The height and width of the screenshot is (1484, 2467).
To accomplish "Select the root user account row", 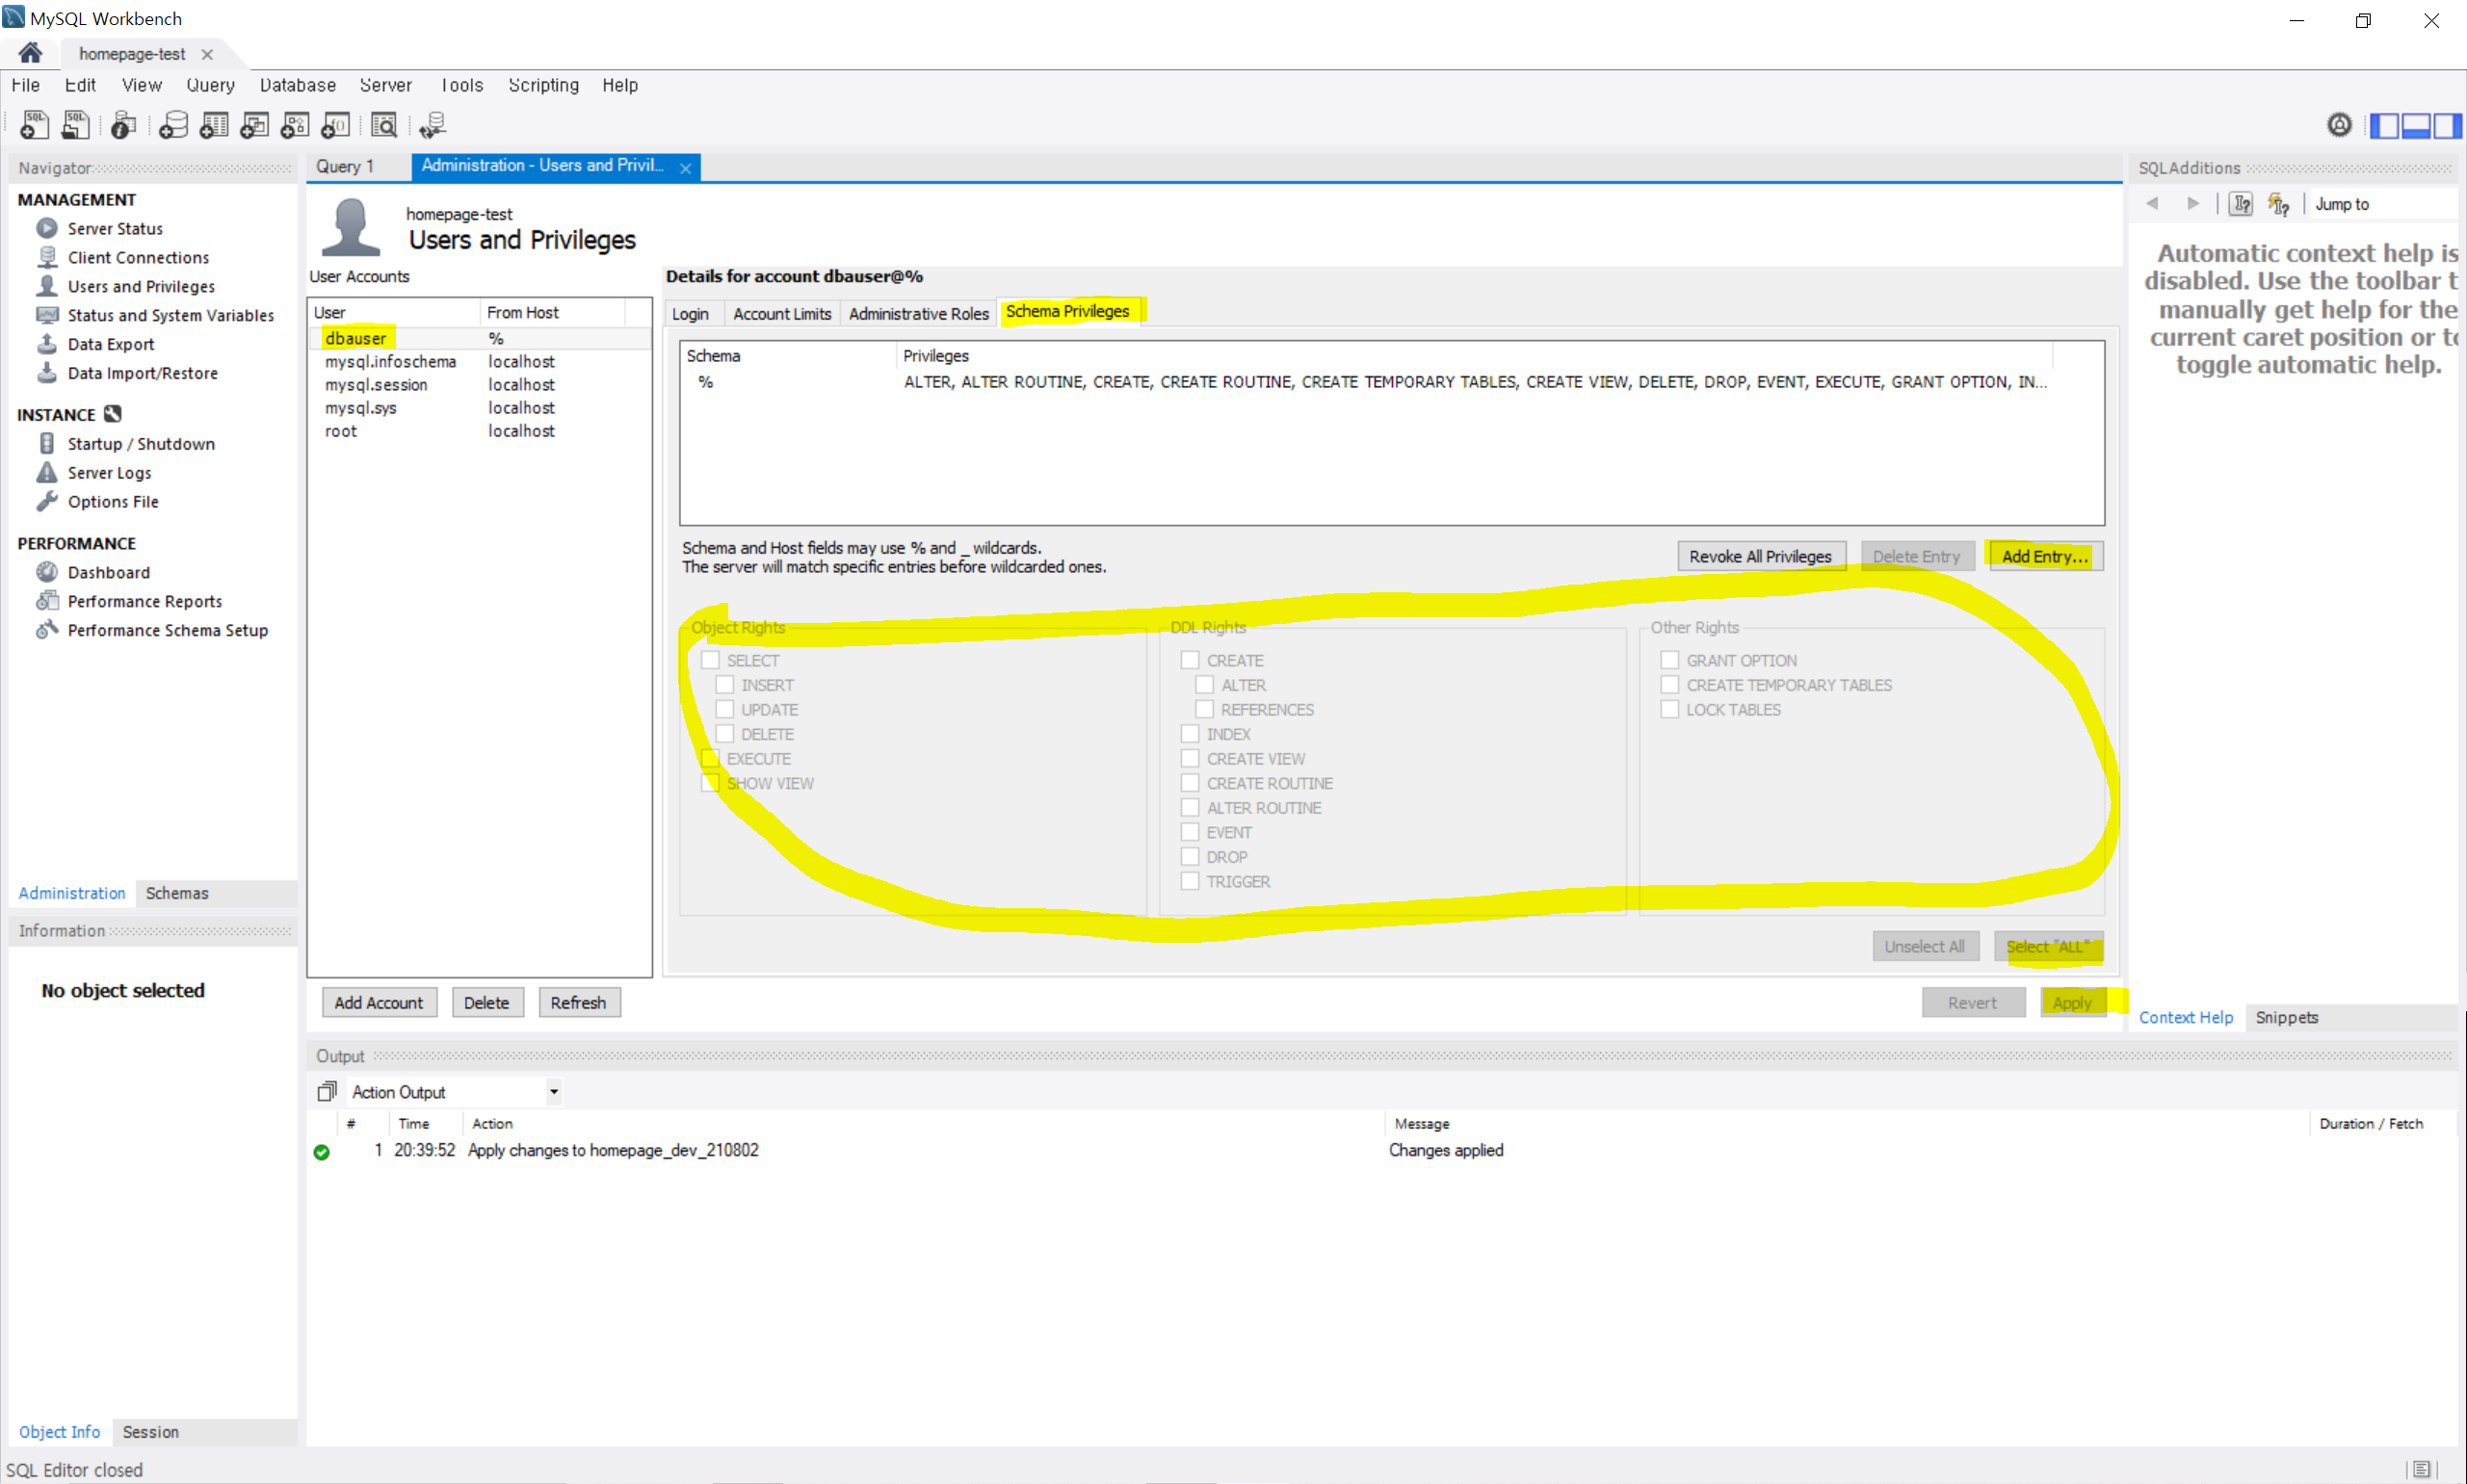I will pos(341,431).
